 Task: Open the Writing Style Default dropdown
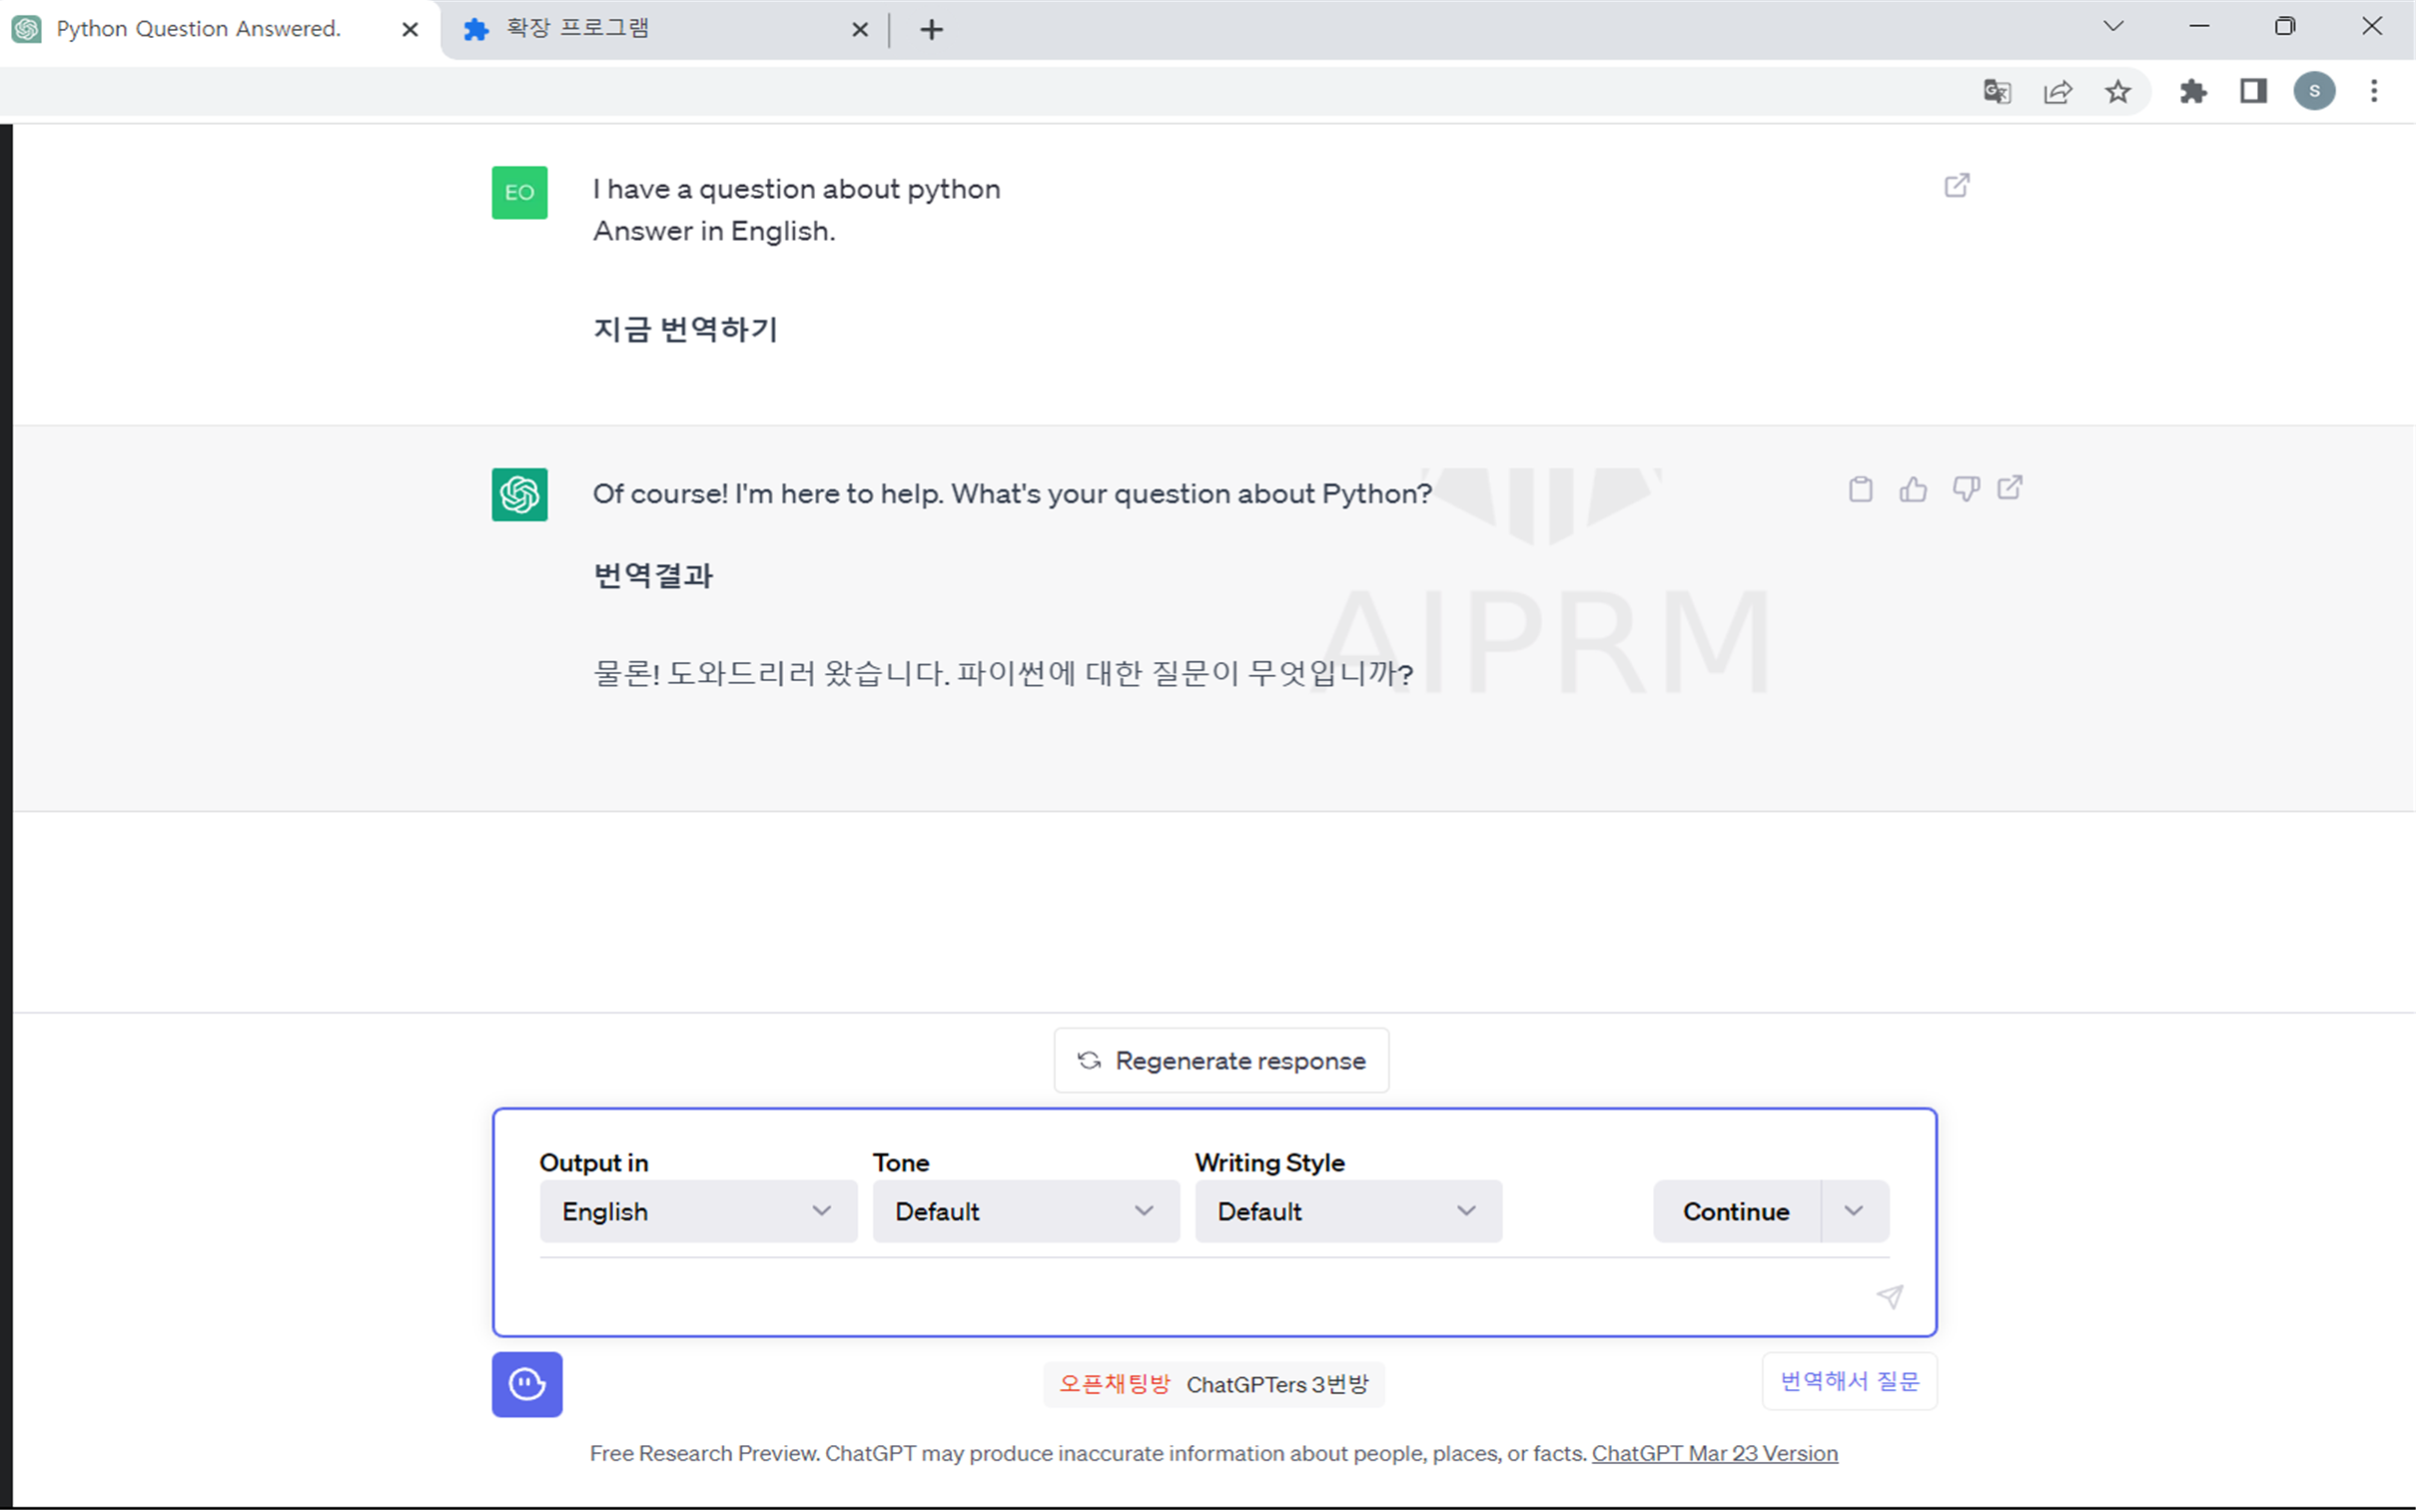[1348, 1211]
